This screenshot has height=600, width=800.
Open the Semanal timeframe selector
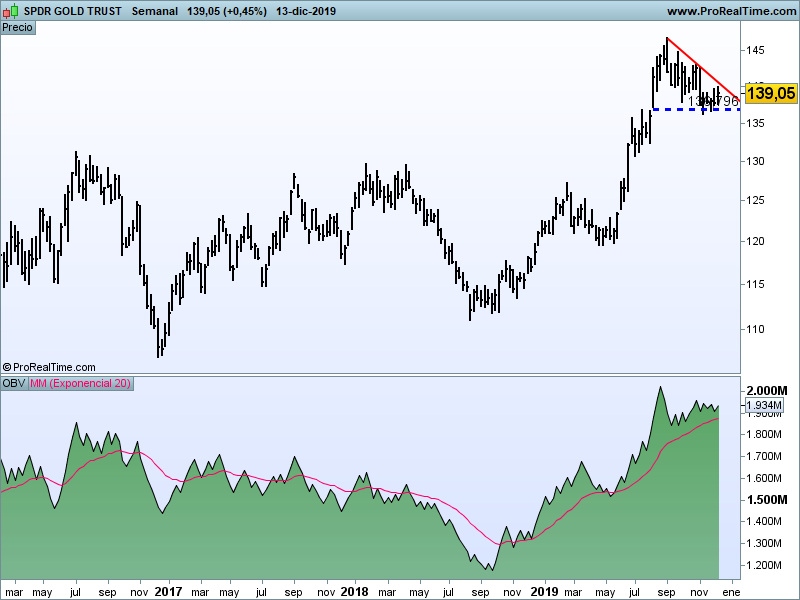154,11
